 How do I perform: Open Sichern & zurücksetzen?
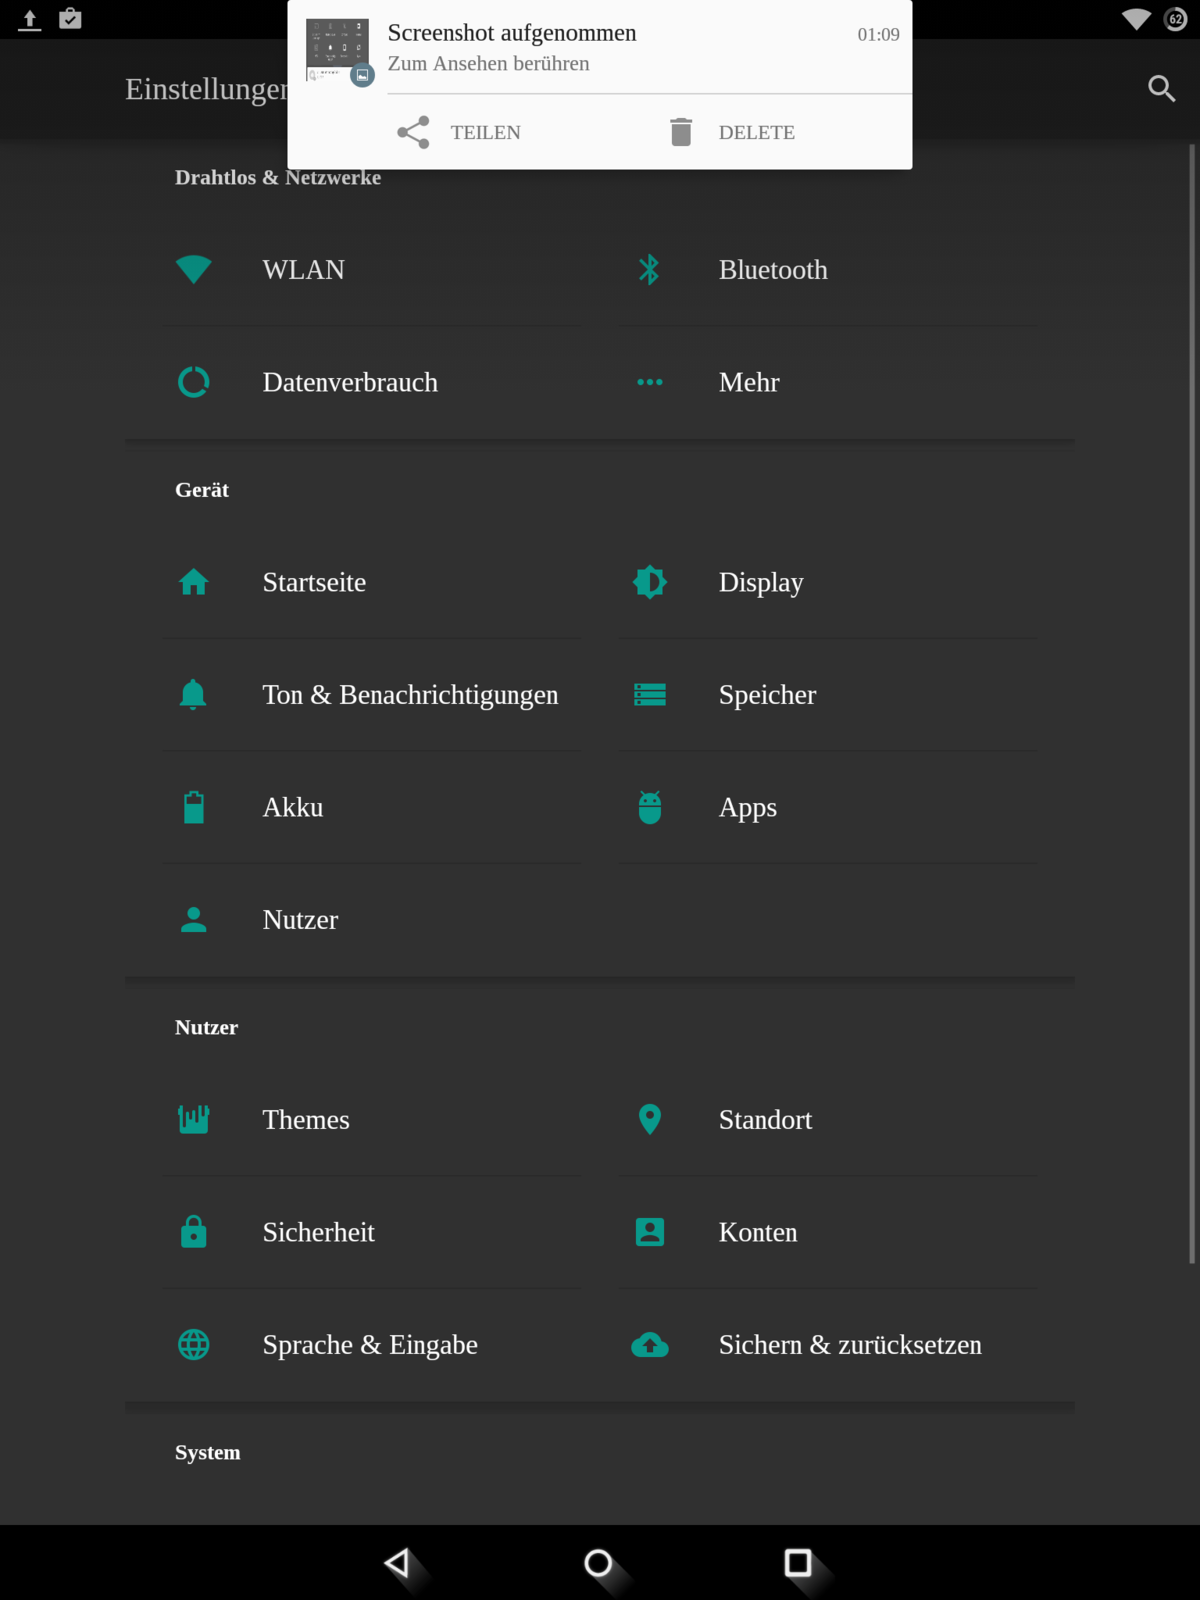click(850, 1345)
